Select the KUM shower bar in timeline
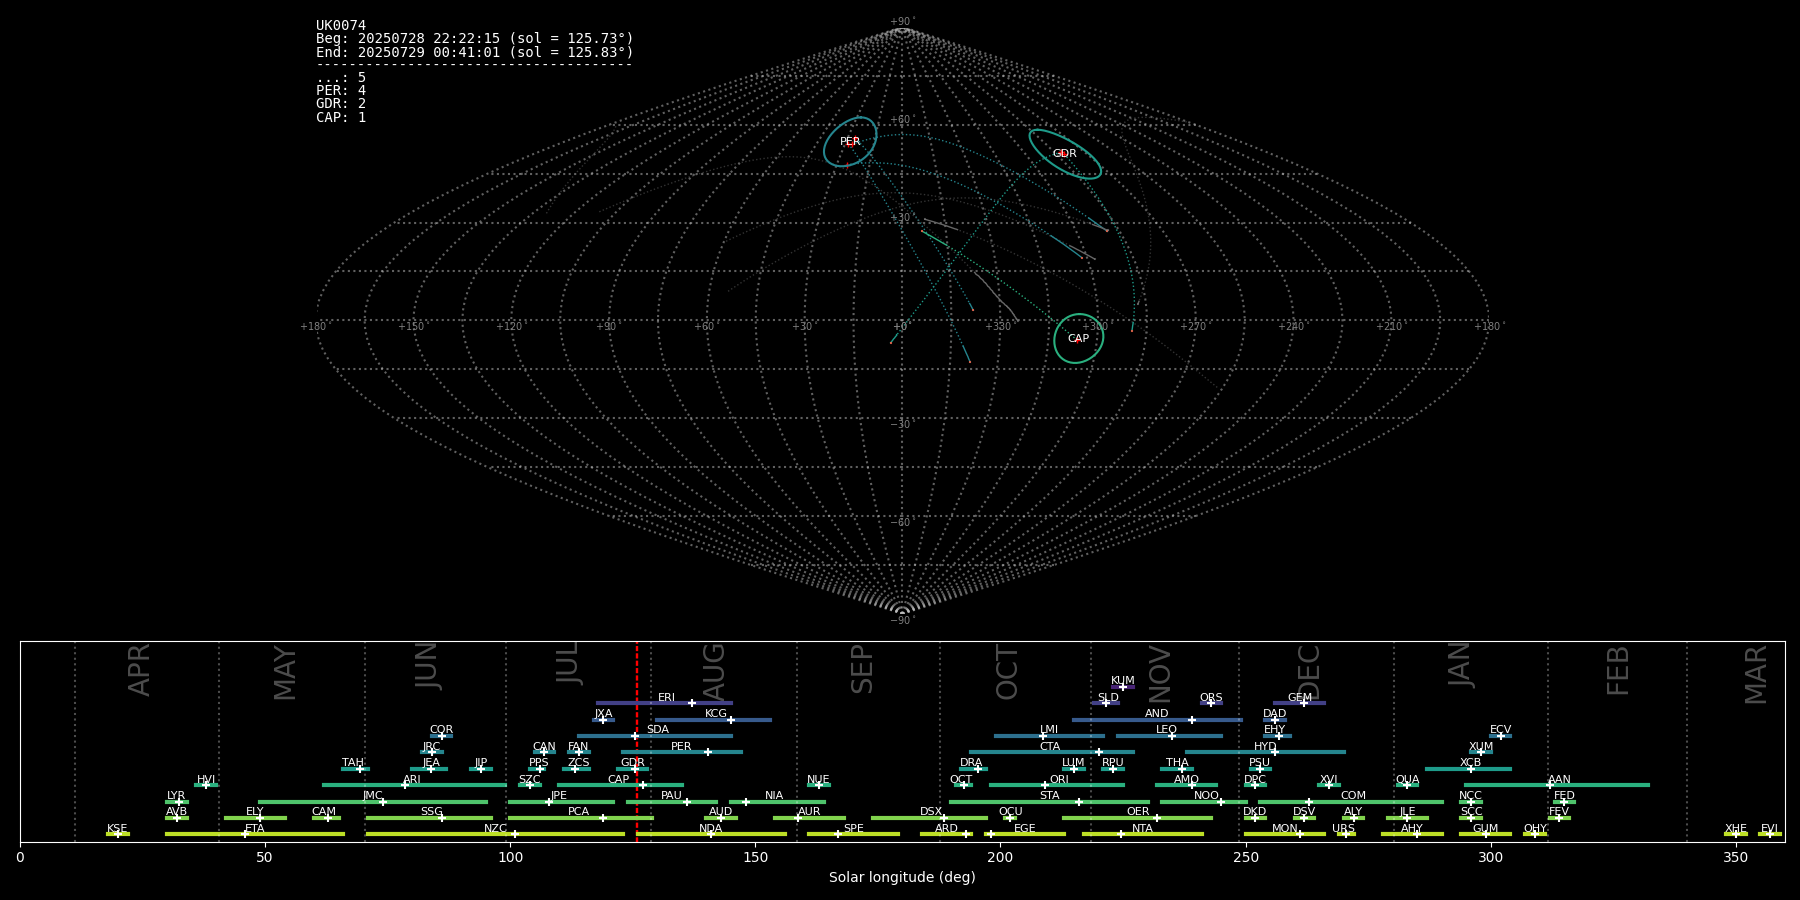The image size is (1800, 900). coord(1123,687)
